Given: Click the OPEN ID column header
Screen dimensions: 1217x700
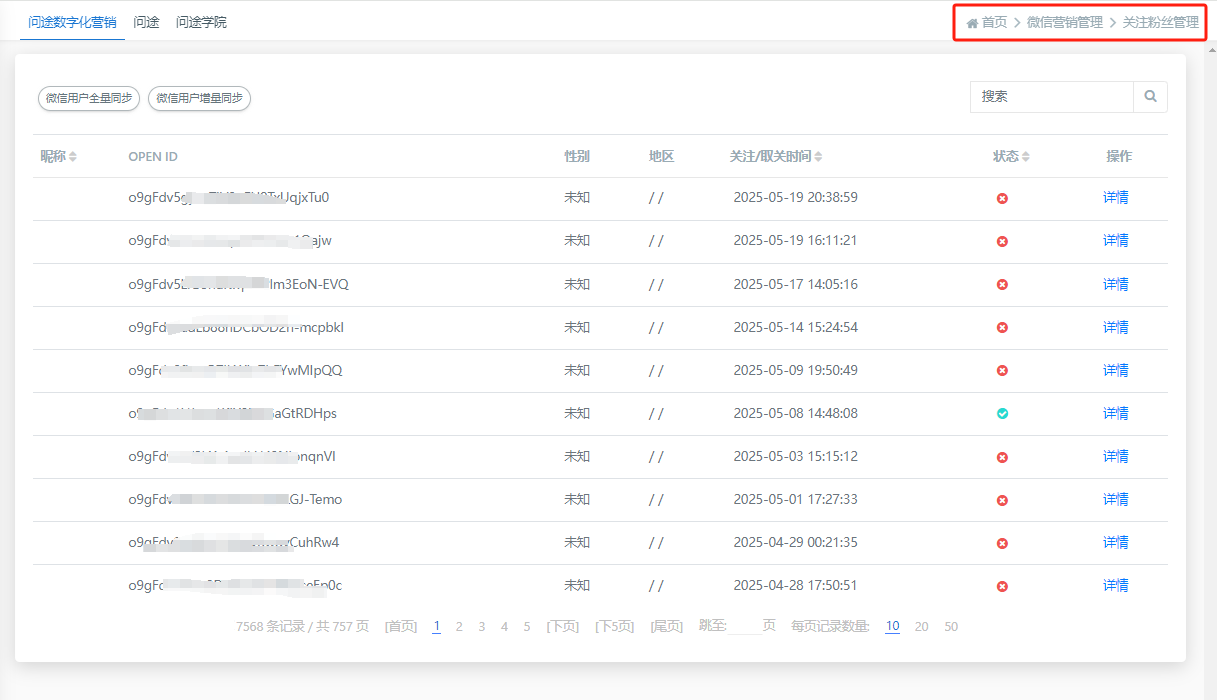Looking at the screenshot, I should 153,157.
